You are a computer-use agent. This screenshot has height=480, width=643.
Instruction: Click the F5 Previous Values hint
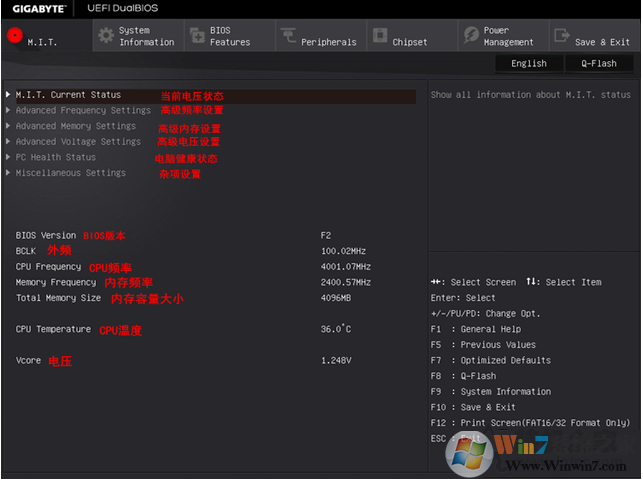point(483,345)
